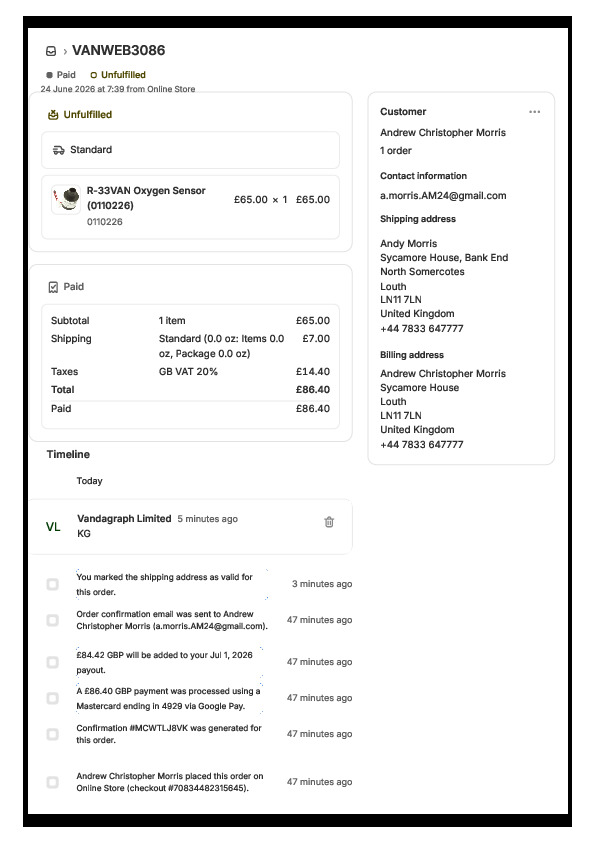Image resolution: width=595 pixels, height=842 pixels.
Task: Select the yellow Unfulfilled status badge
Action: 118,75
